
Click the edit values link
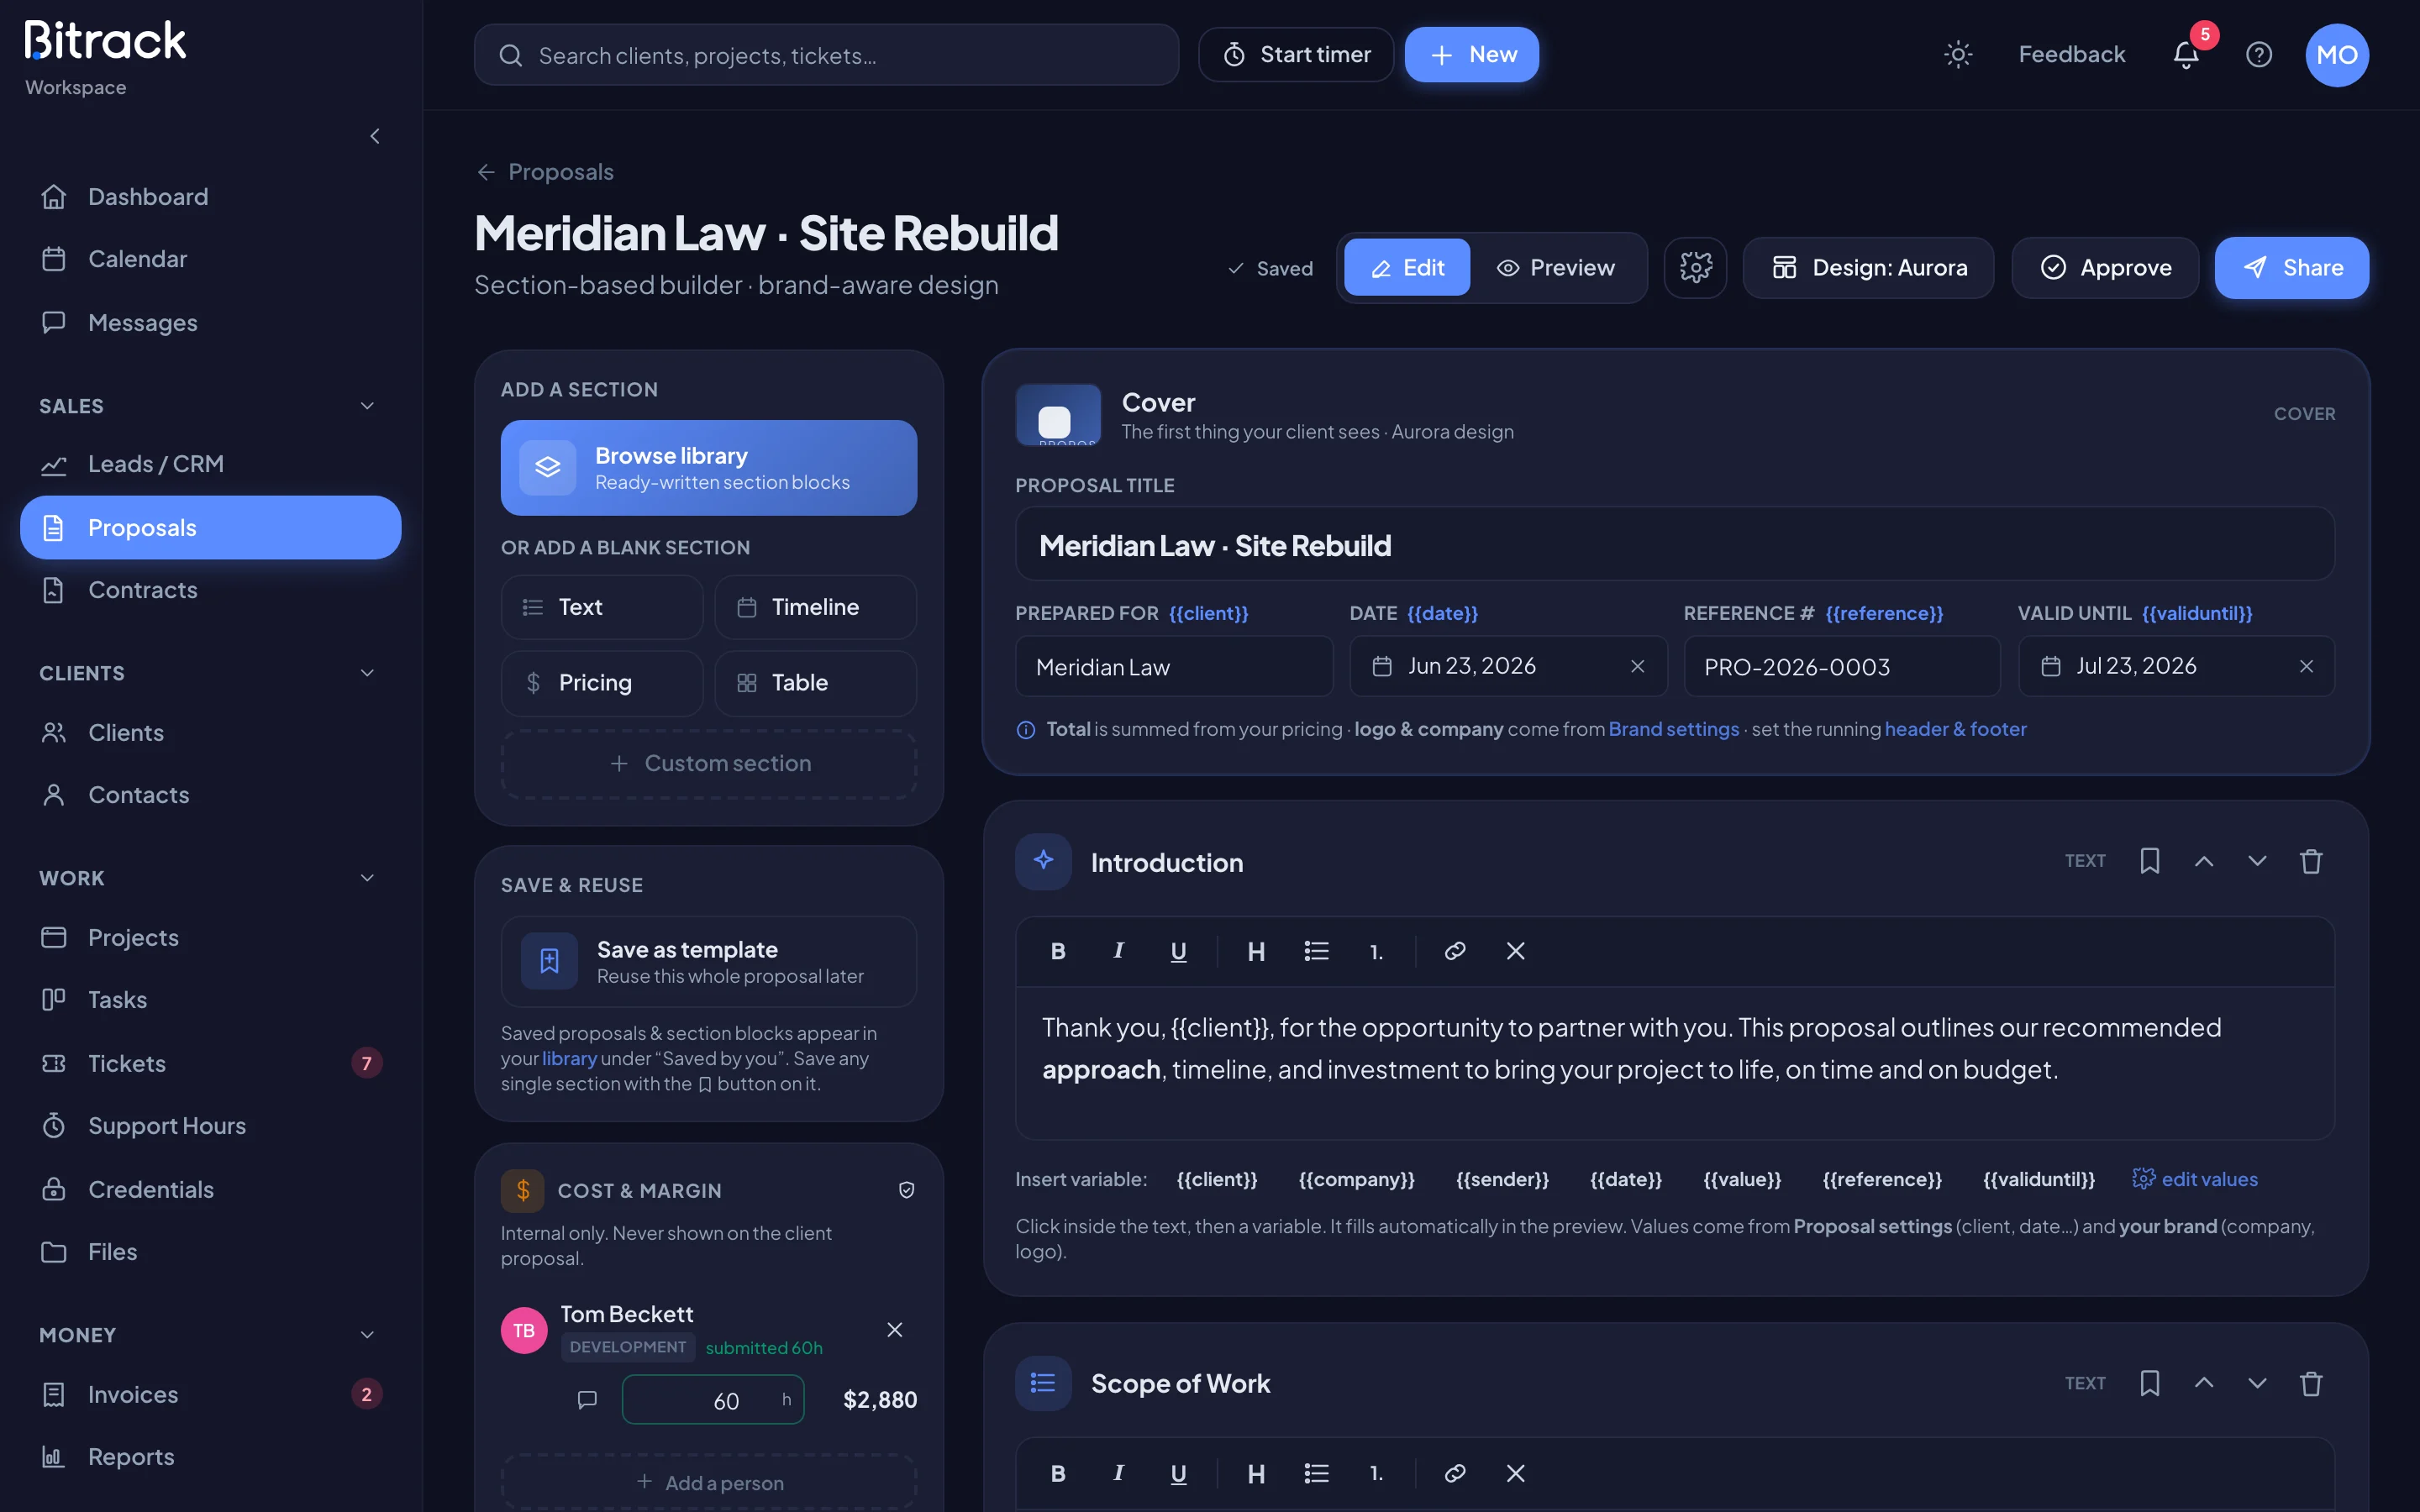point(2195,1179)
